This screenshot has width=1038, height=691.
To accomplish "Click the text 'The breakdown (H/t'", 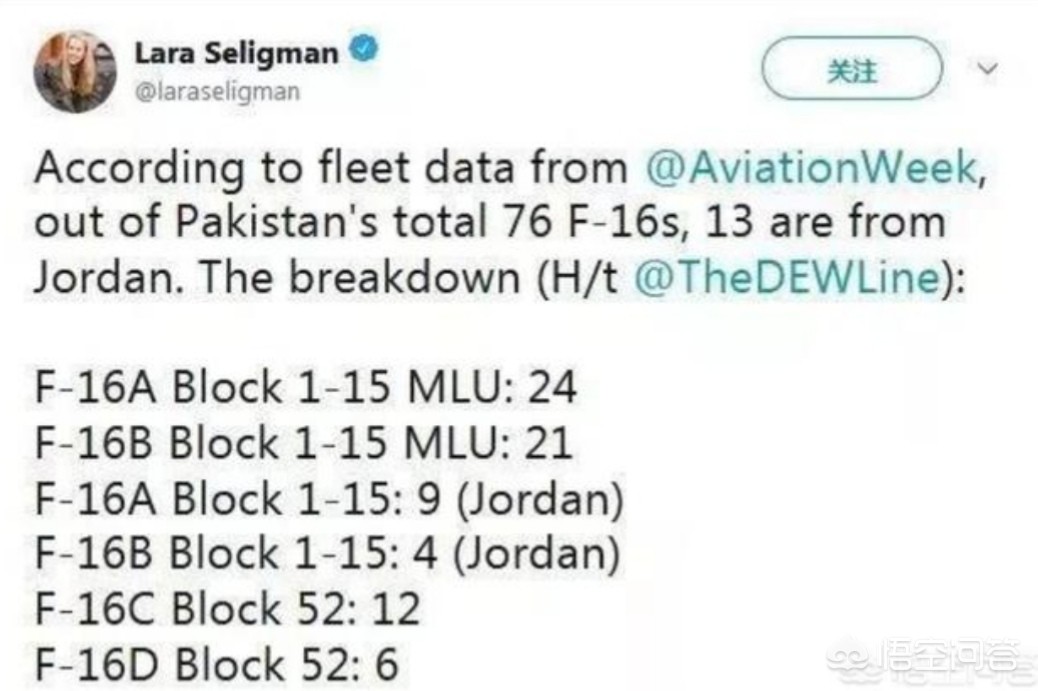I will [x=408, y=277].
